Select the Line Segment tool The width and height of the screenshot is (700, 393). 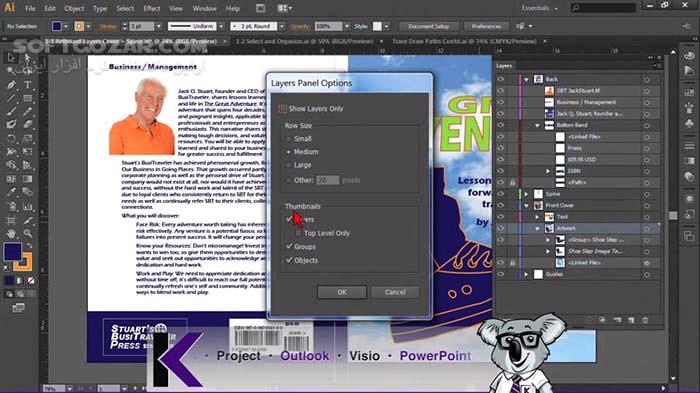pyautogui.click(x=11, y=98)
